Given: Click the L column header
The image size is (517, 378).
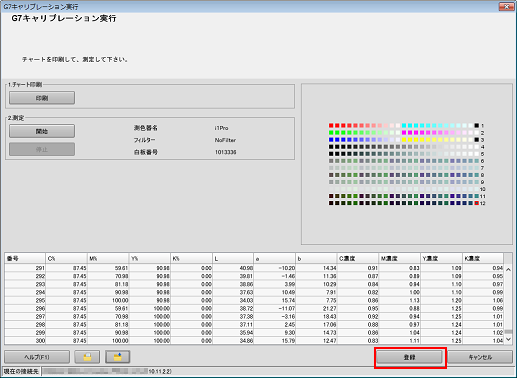Looking at the screenshot, I should tap(233, 258).
